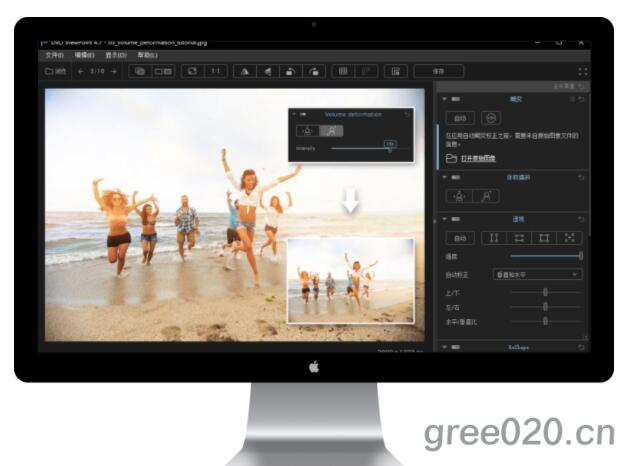This screenshot has width=629, height=466.
Task: Click the fullscreen icon at toolbar right
Action: tap(583, 71)
